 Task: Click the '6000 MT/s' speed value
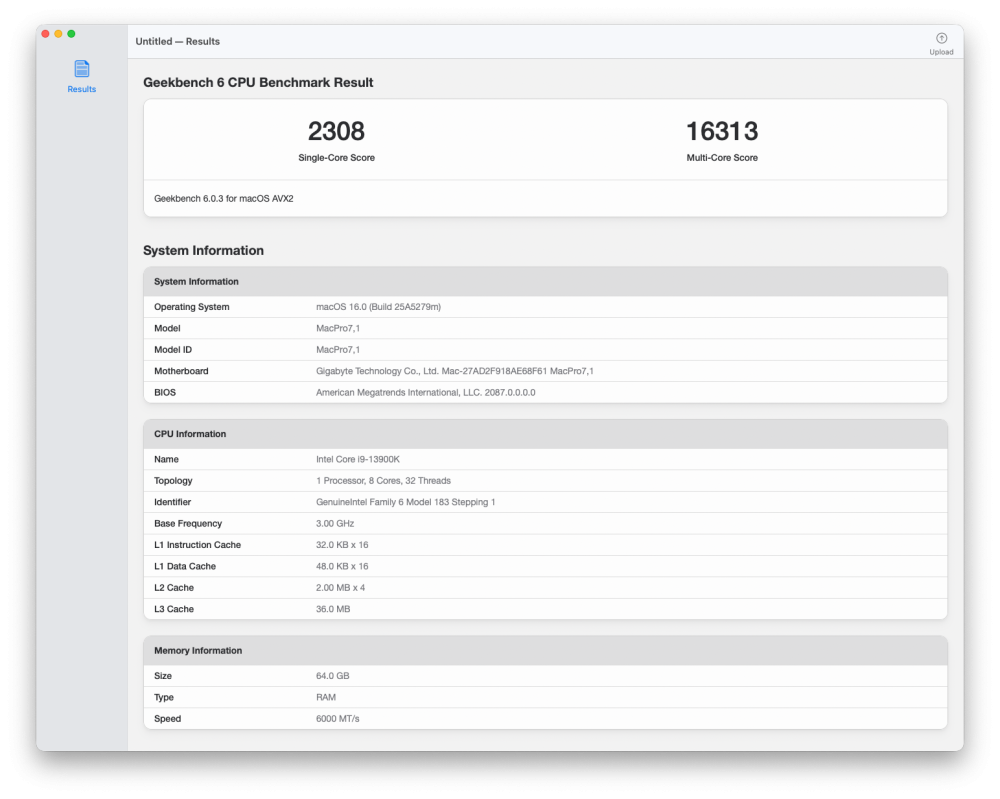(337, 719)
